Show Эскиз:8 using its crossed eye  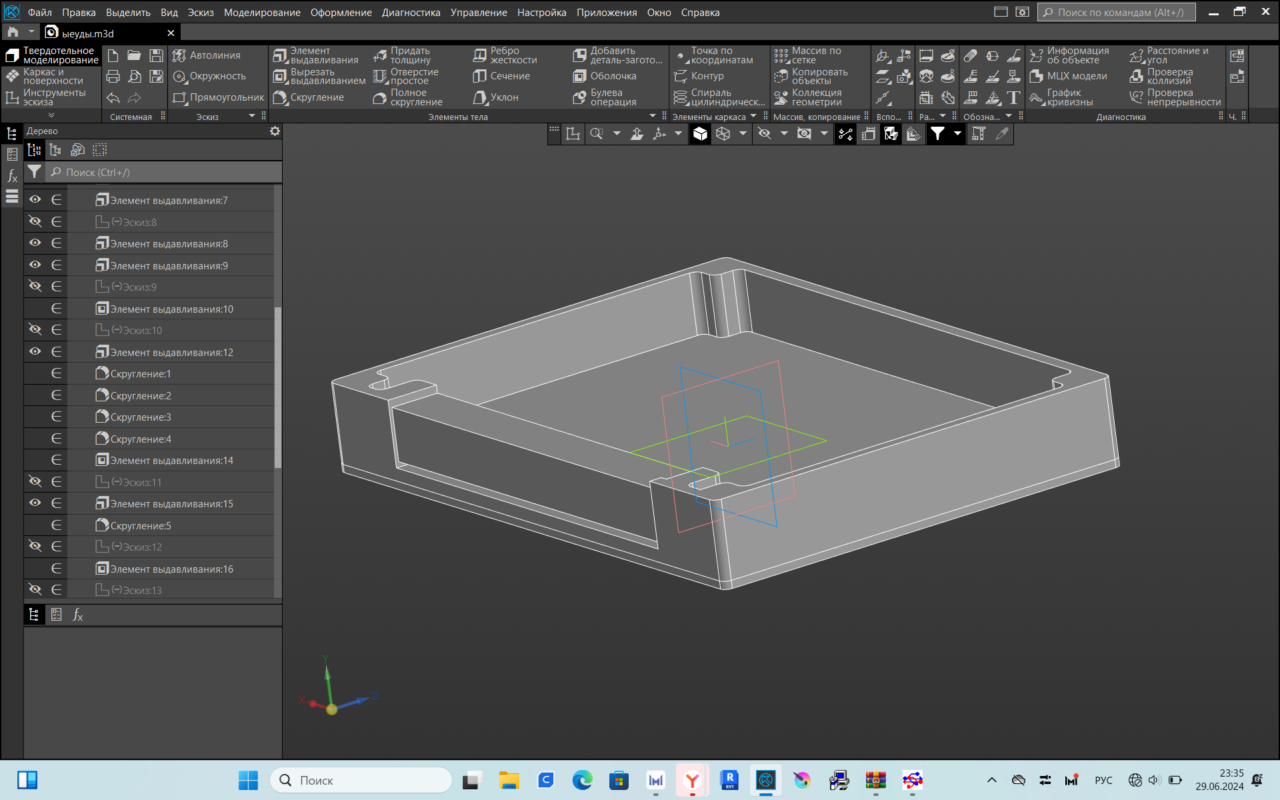pos(35,222)
